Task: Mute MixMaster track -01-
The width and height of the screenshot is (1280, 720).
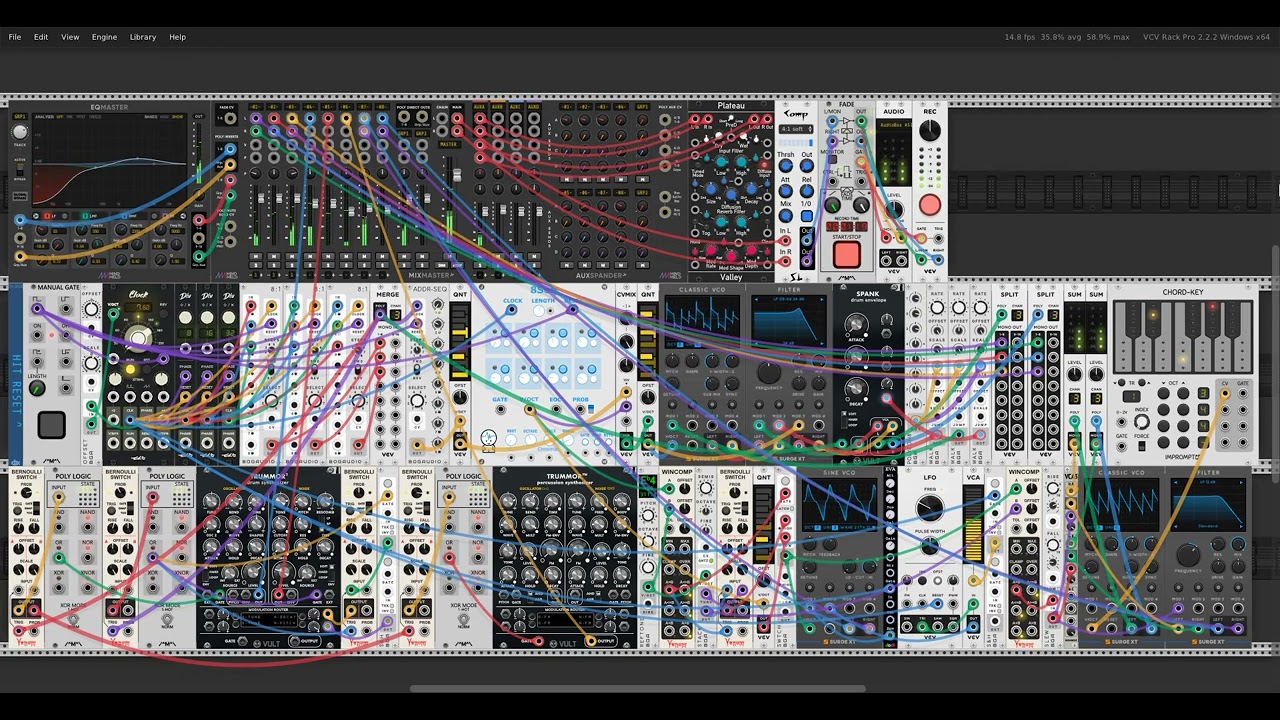Action: 255,258
